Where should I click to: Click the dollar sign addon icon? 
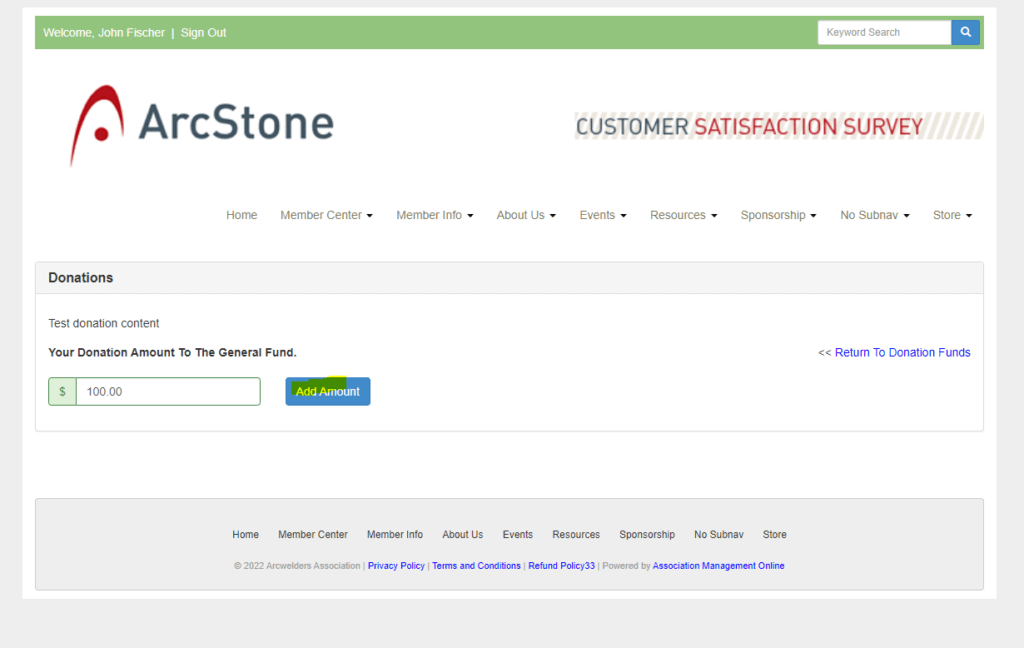[62, 392]
